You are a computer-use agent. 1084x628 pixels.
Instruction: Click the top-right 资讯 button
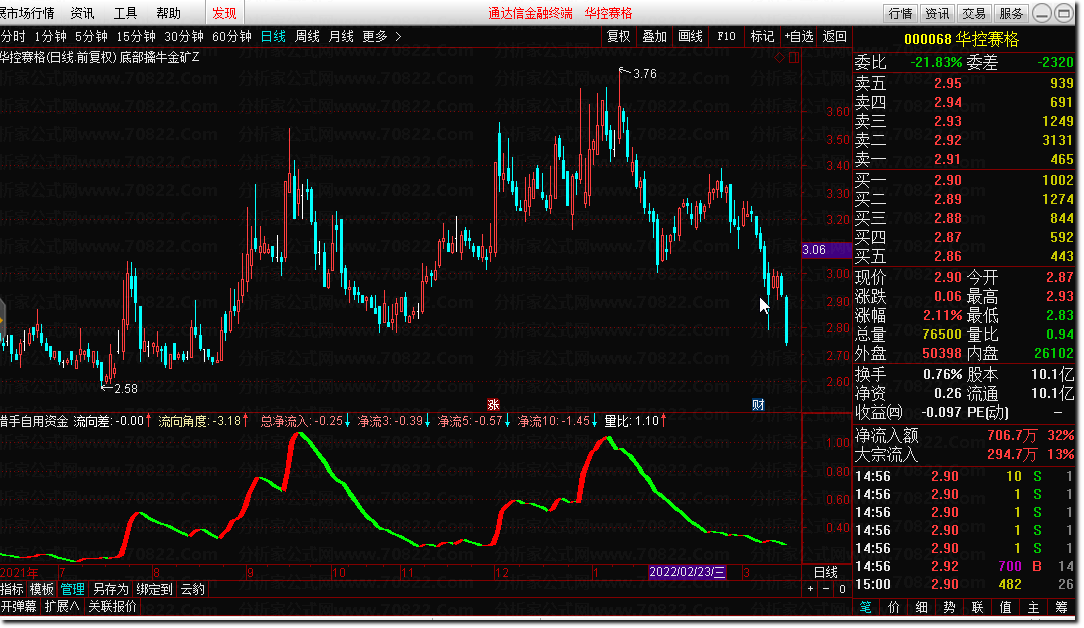[x=937, y=13]
